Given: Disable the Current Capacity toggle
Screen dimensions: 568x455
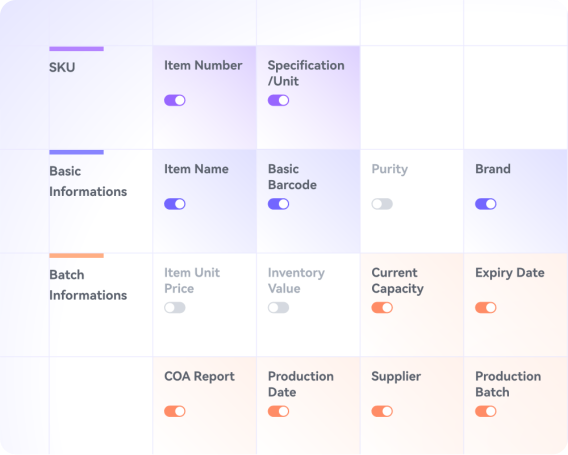Looking at the screenshot, I should coord(382,308).
